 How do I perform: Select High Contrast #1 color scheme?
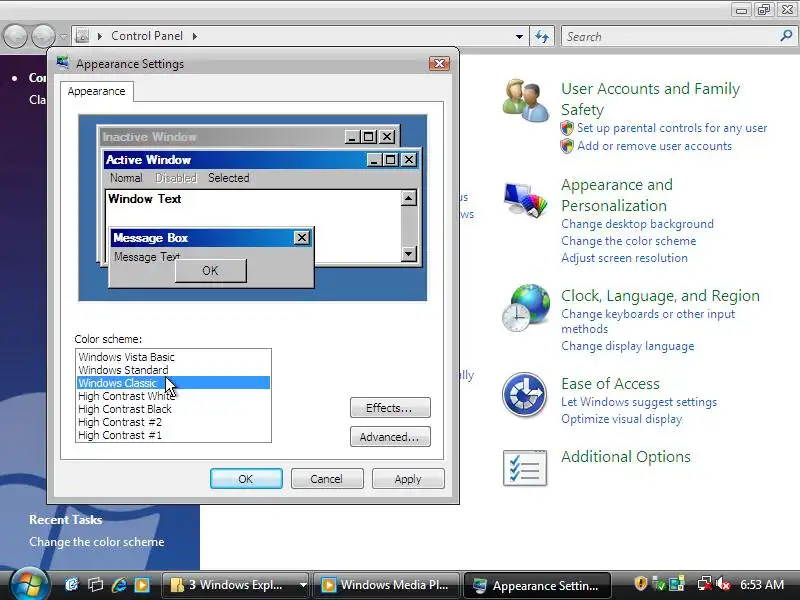pyautogui.click(x=173, y=435)
